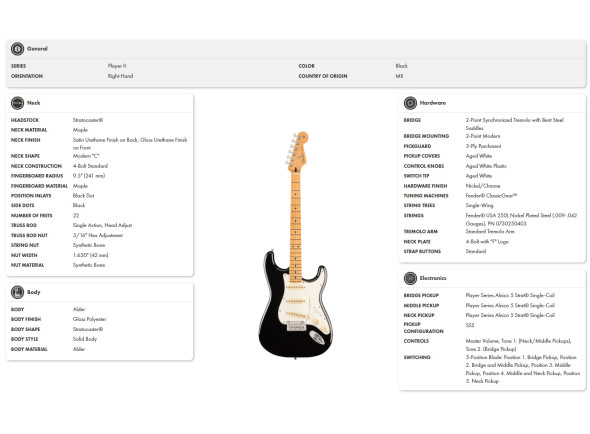Click the 'Black Dot' position inlays value

coord(84,196)
